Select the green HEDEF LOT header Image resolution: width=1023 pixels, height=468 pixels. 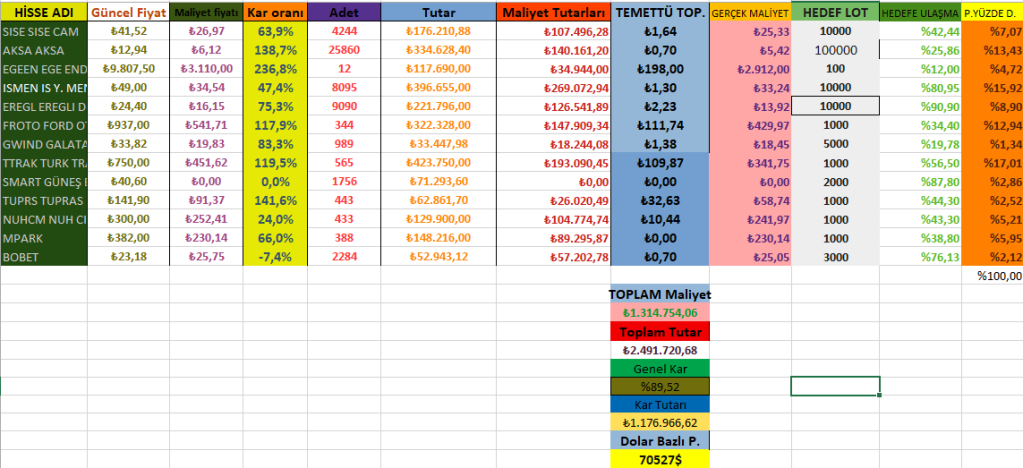(x=834, y=14)
